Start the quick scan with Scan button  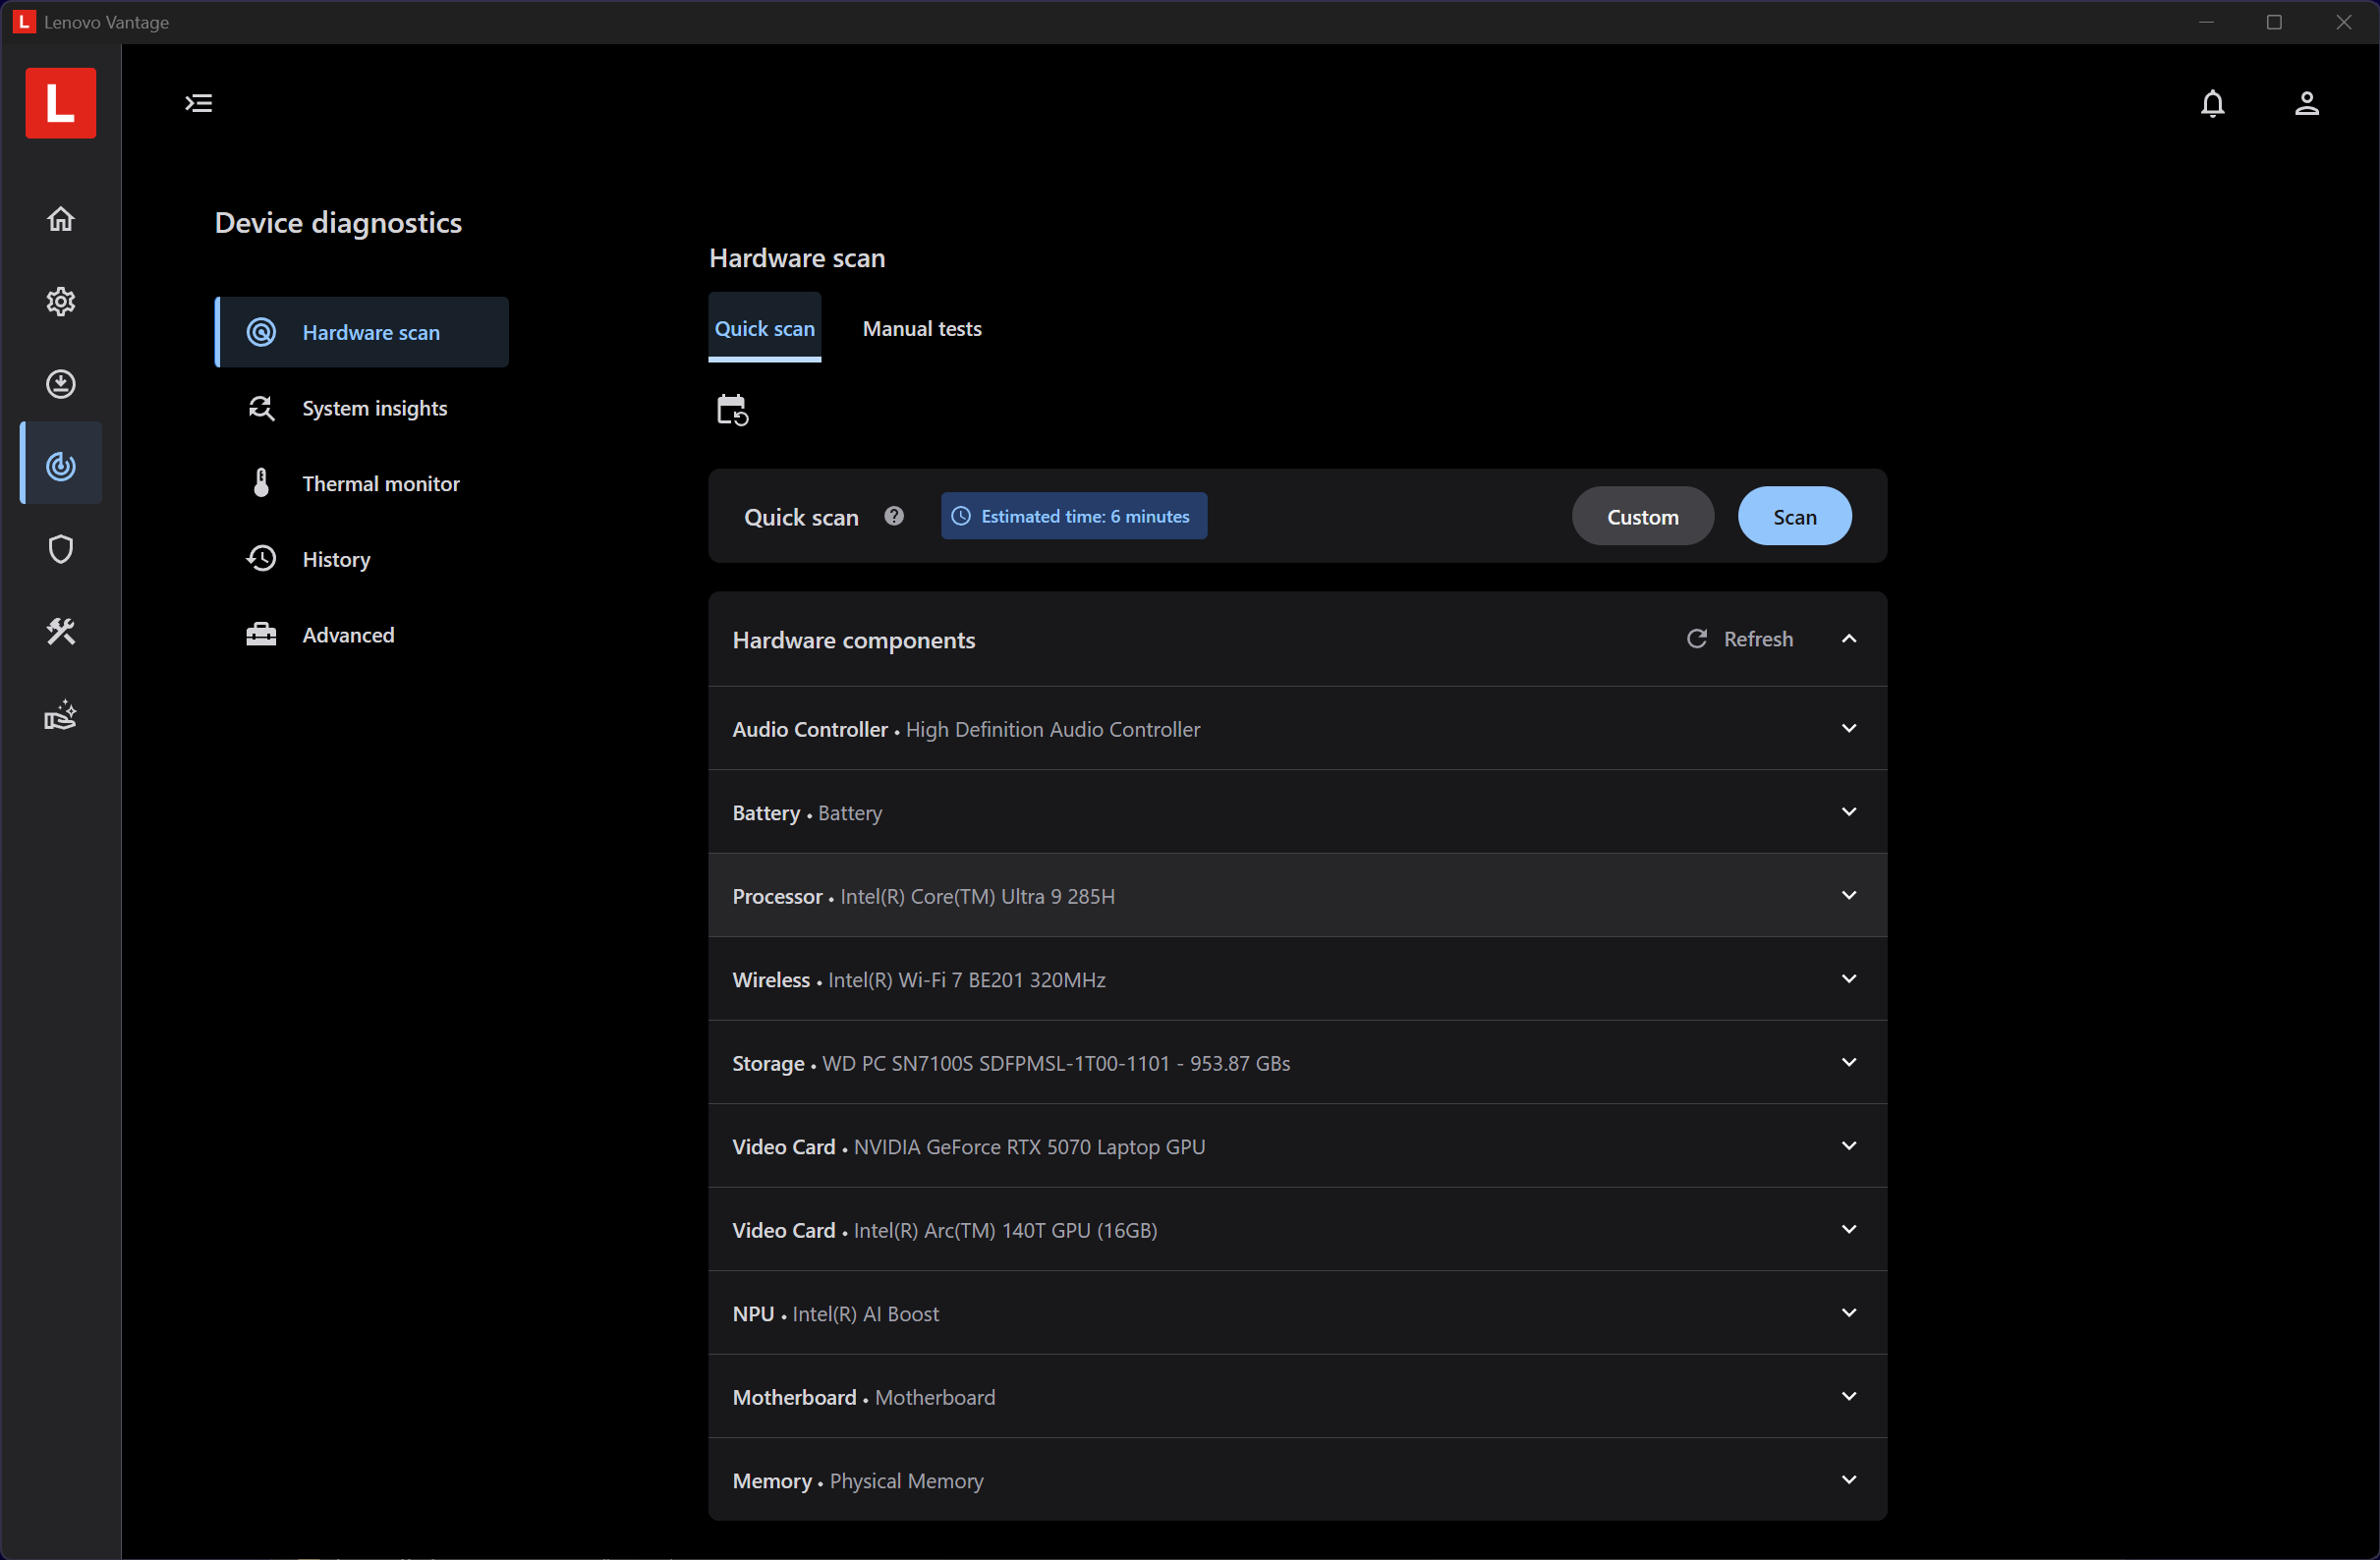1794,517
